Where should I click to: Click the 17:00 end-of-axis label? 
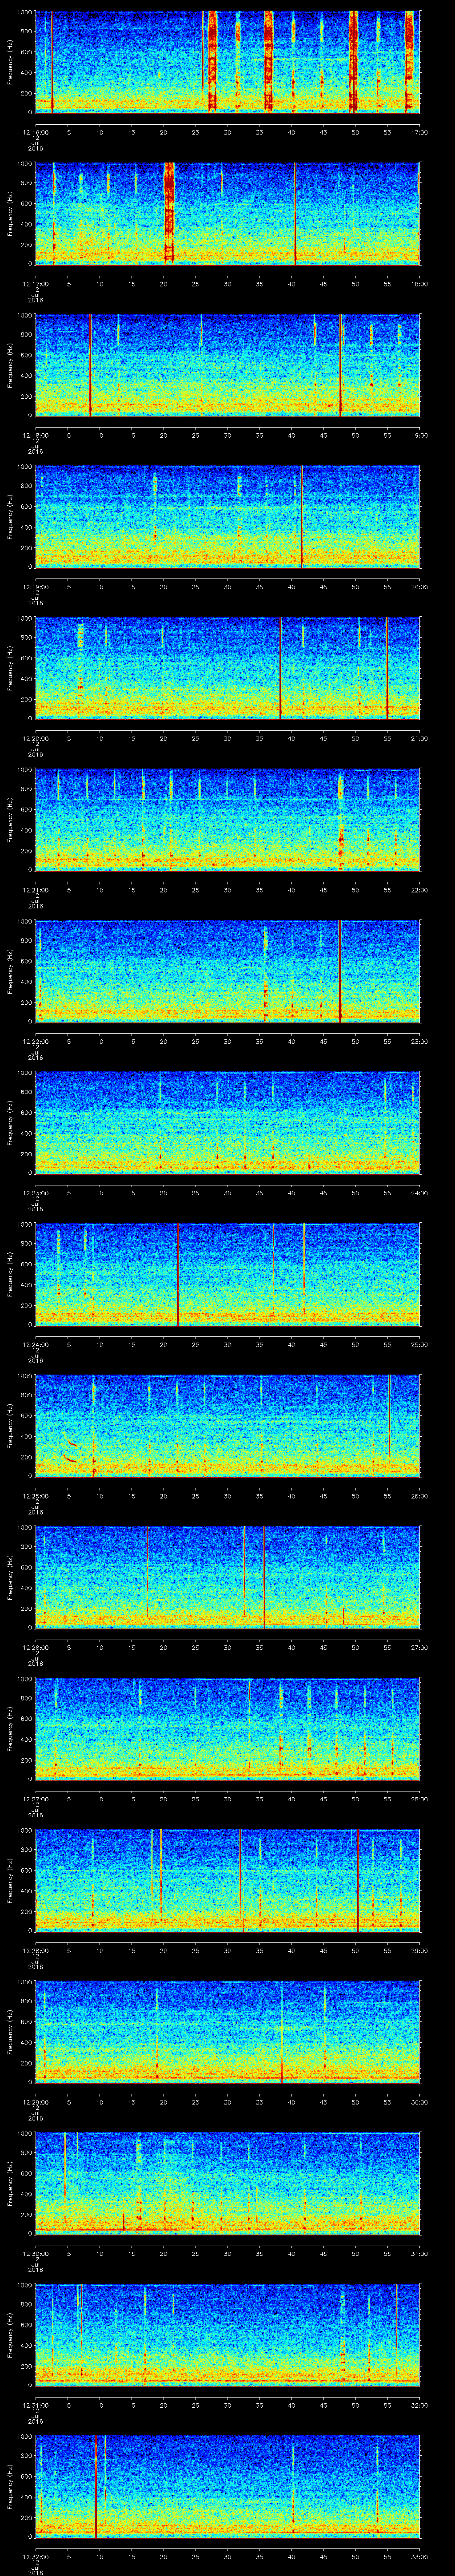coord(419,132)
